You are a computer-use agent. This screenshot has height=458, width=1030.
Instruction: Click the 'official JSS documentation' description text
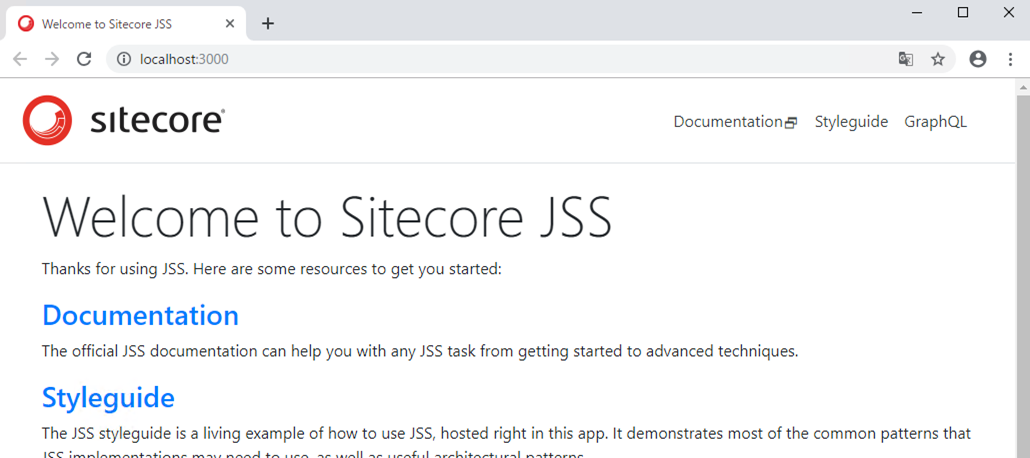[x=420, y=351]
